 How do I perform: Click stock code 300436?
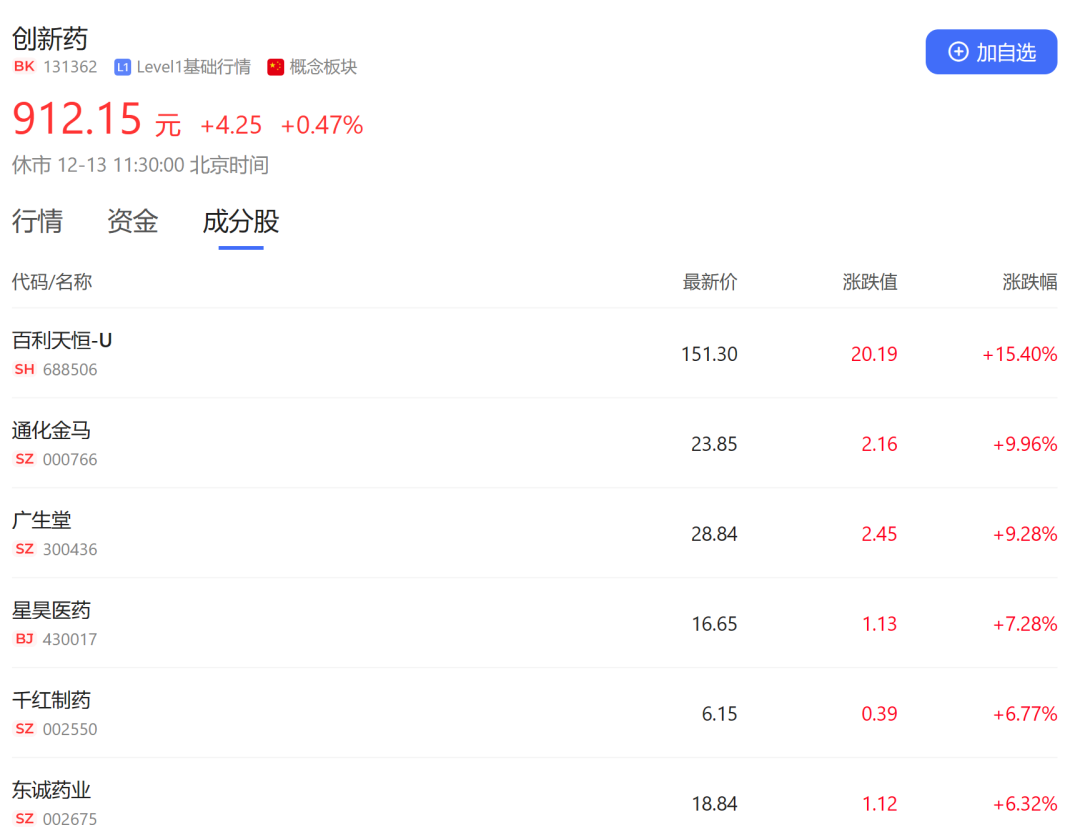point(70,549)
